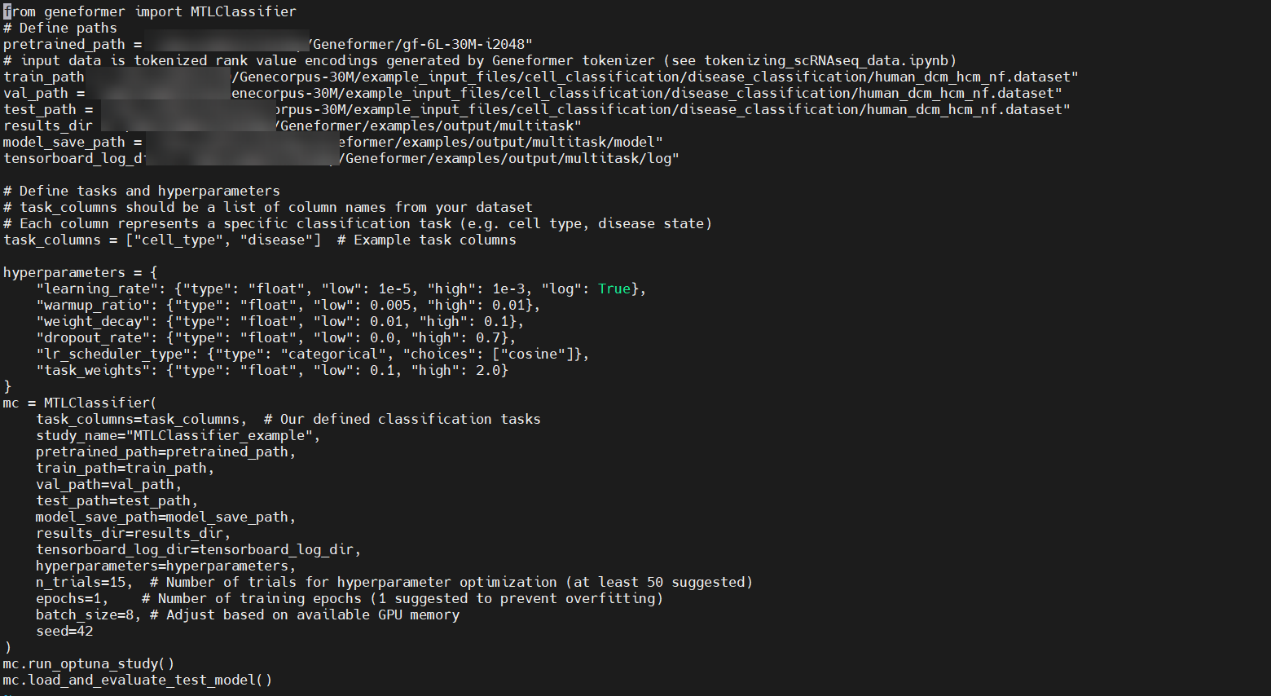Click the "# Define paths" comment
Screen dimensions: 1271x696
tap(60, 28)
